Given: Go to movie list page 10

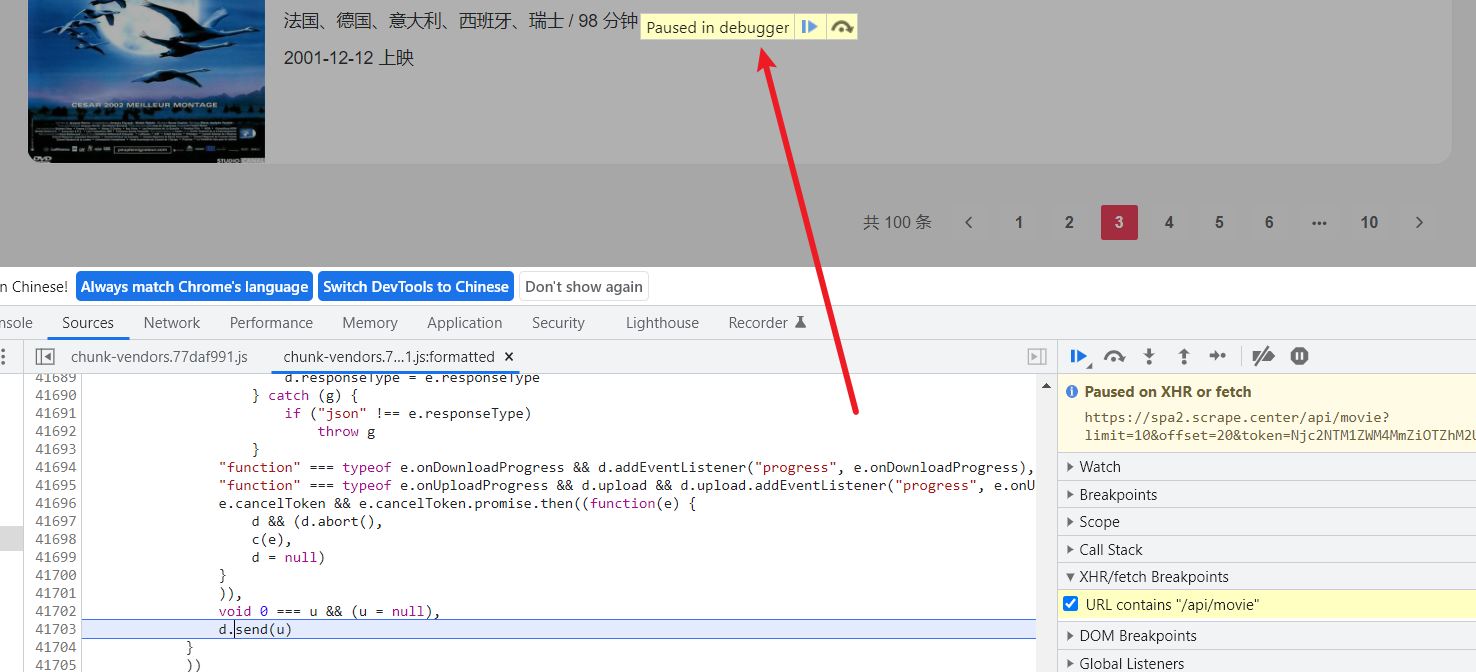Looking at the screenshot, I should tap(1369, 222).
